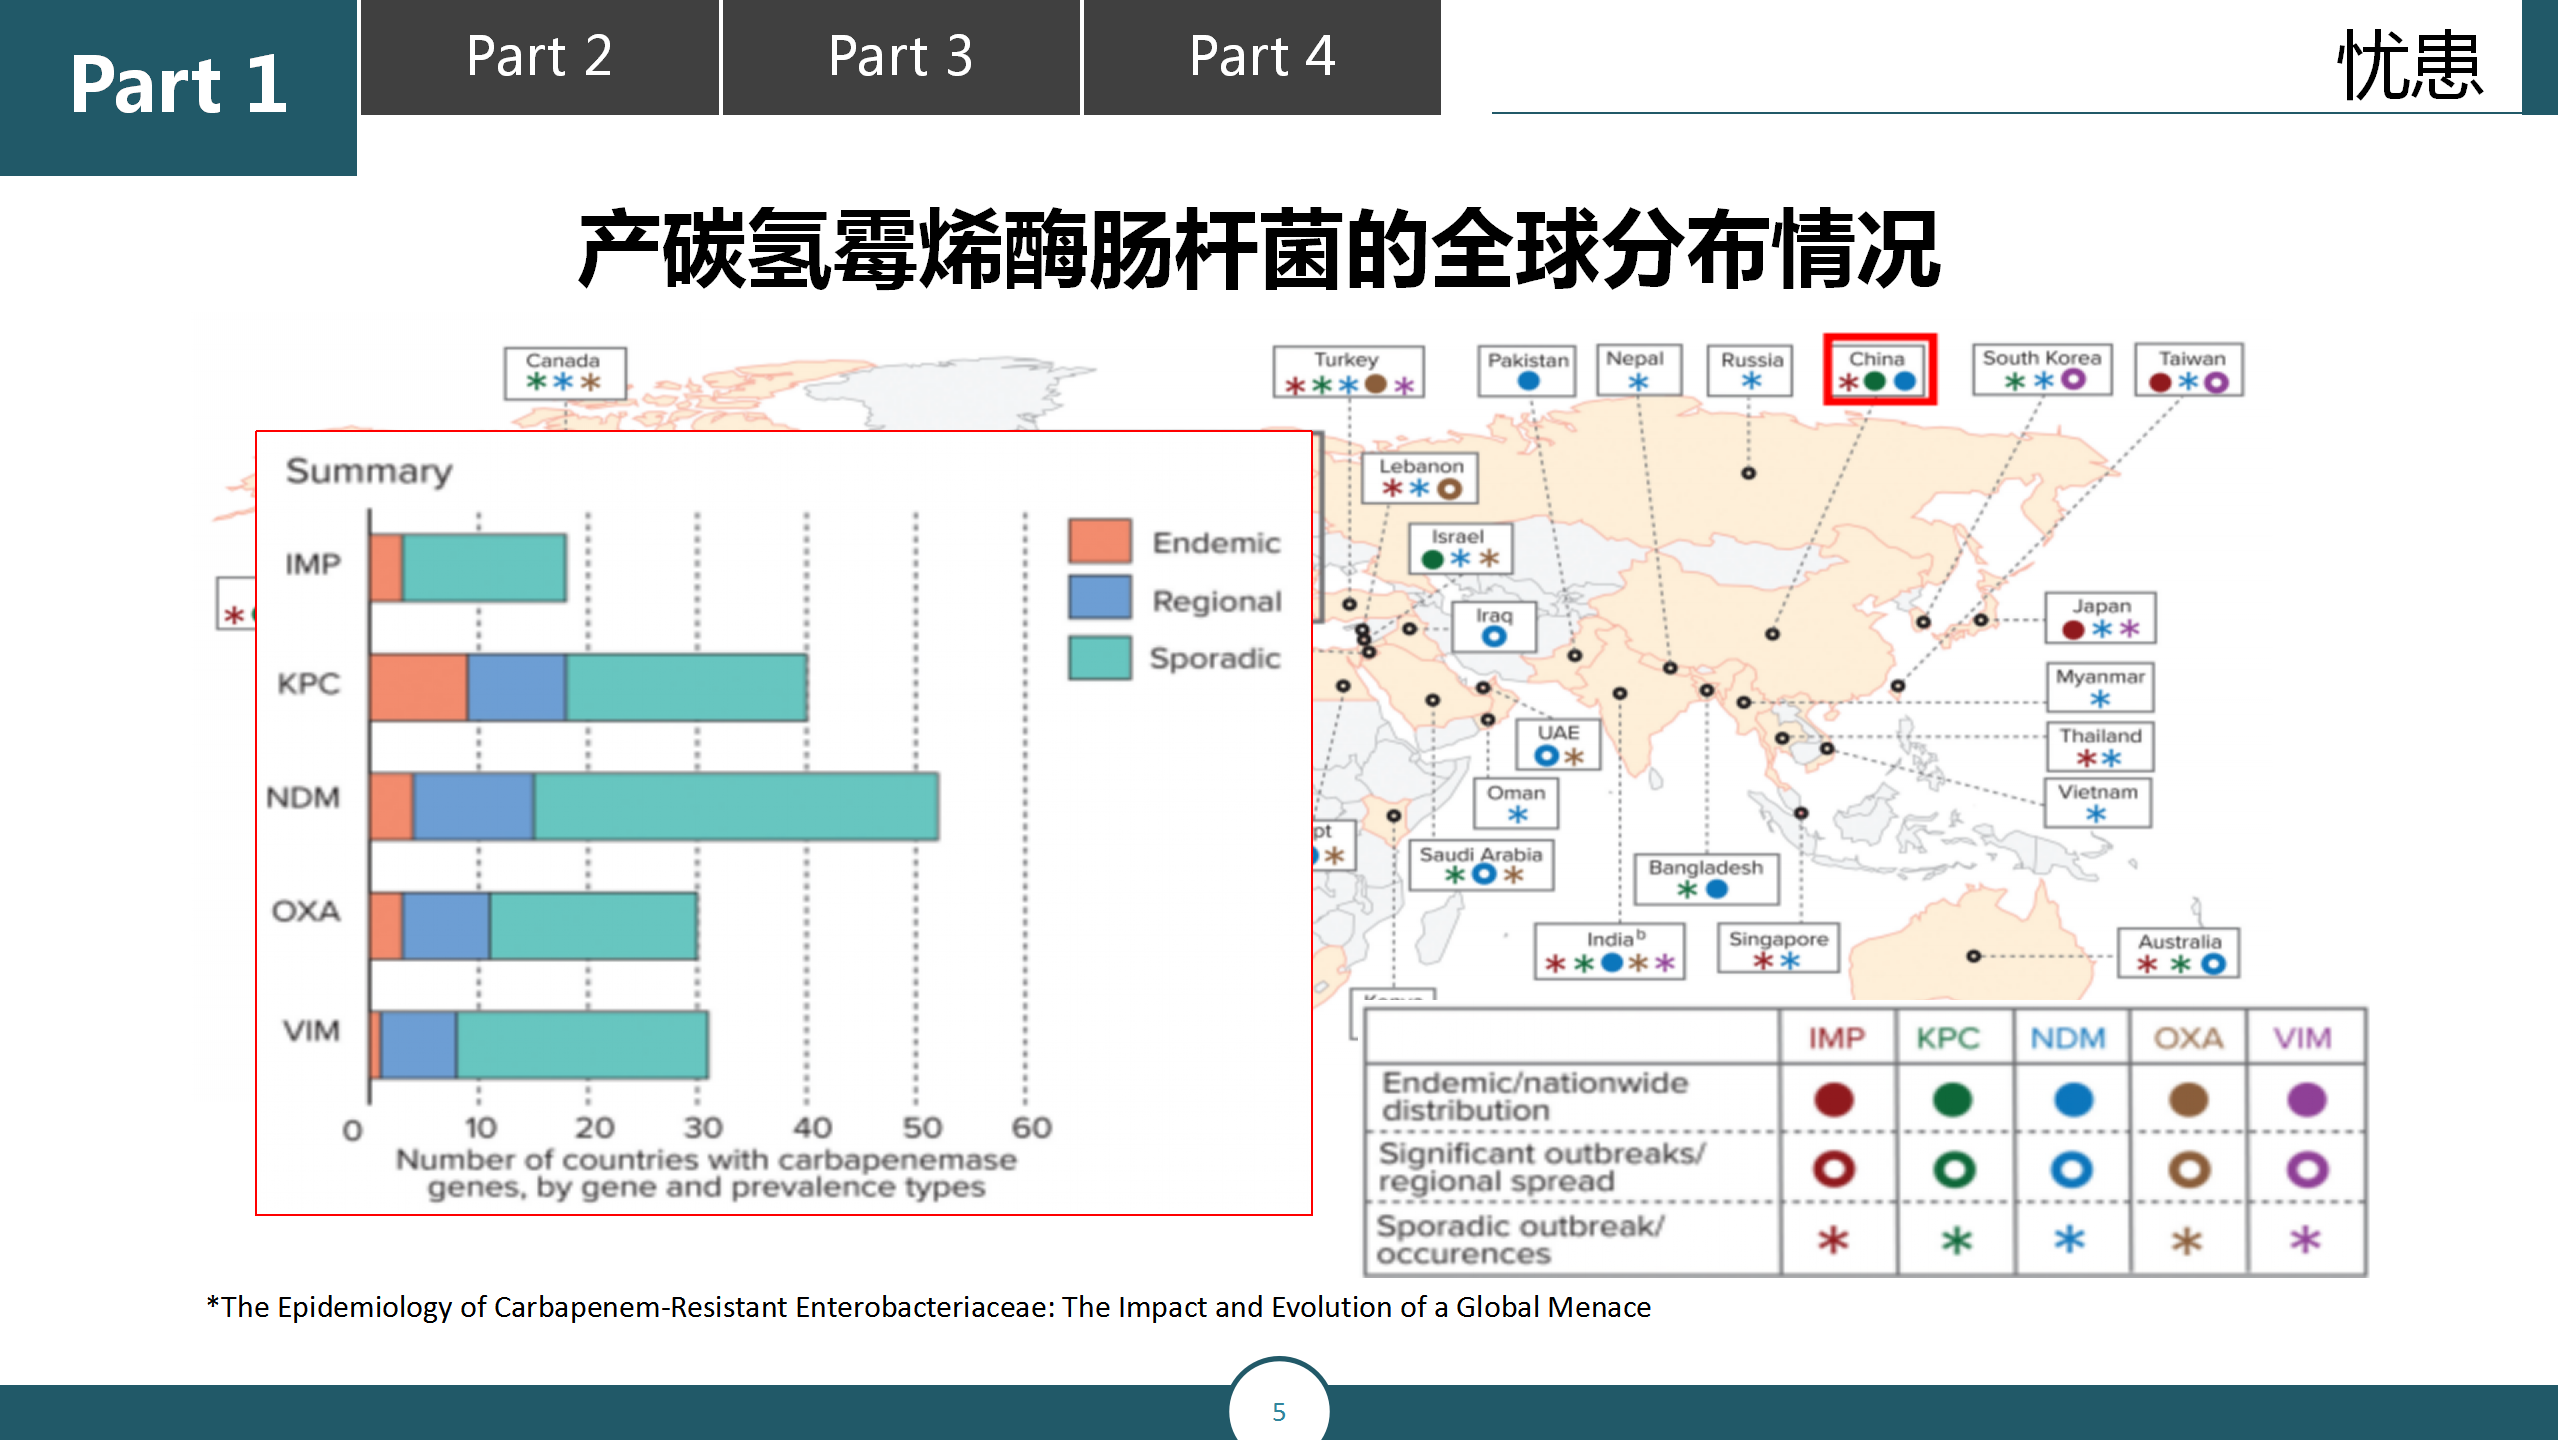Click the slide title 产碳氢霉烯酶肠杆菌的全球分布情况

coord(1260,250)
